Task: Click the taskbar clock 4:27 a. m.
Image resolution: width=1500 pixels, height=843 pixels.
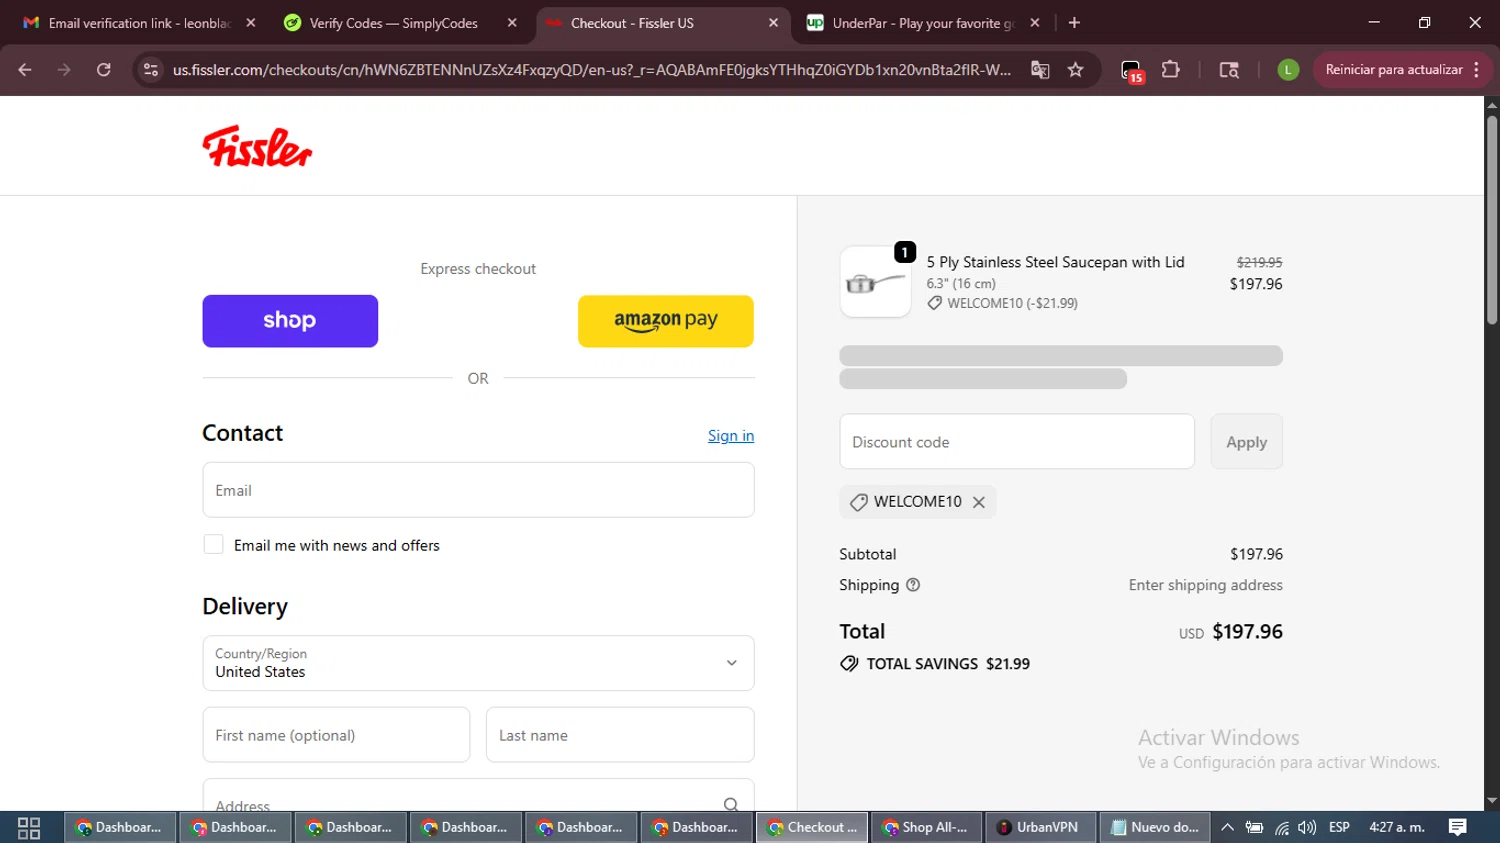Action: [x=1396, y=828]
